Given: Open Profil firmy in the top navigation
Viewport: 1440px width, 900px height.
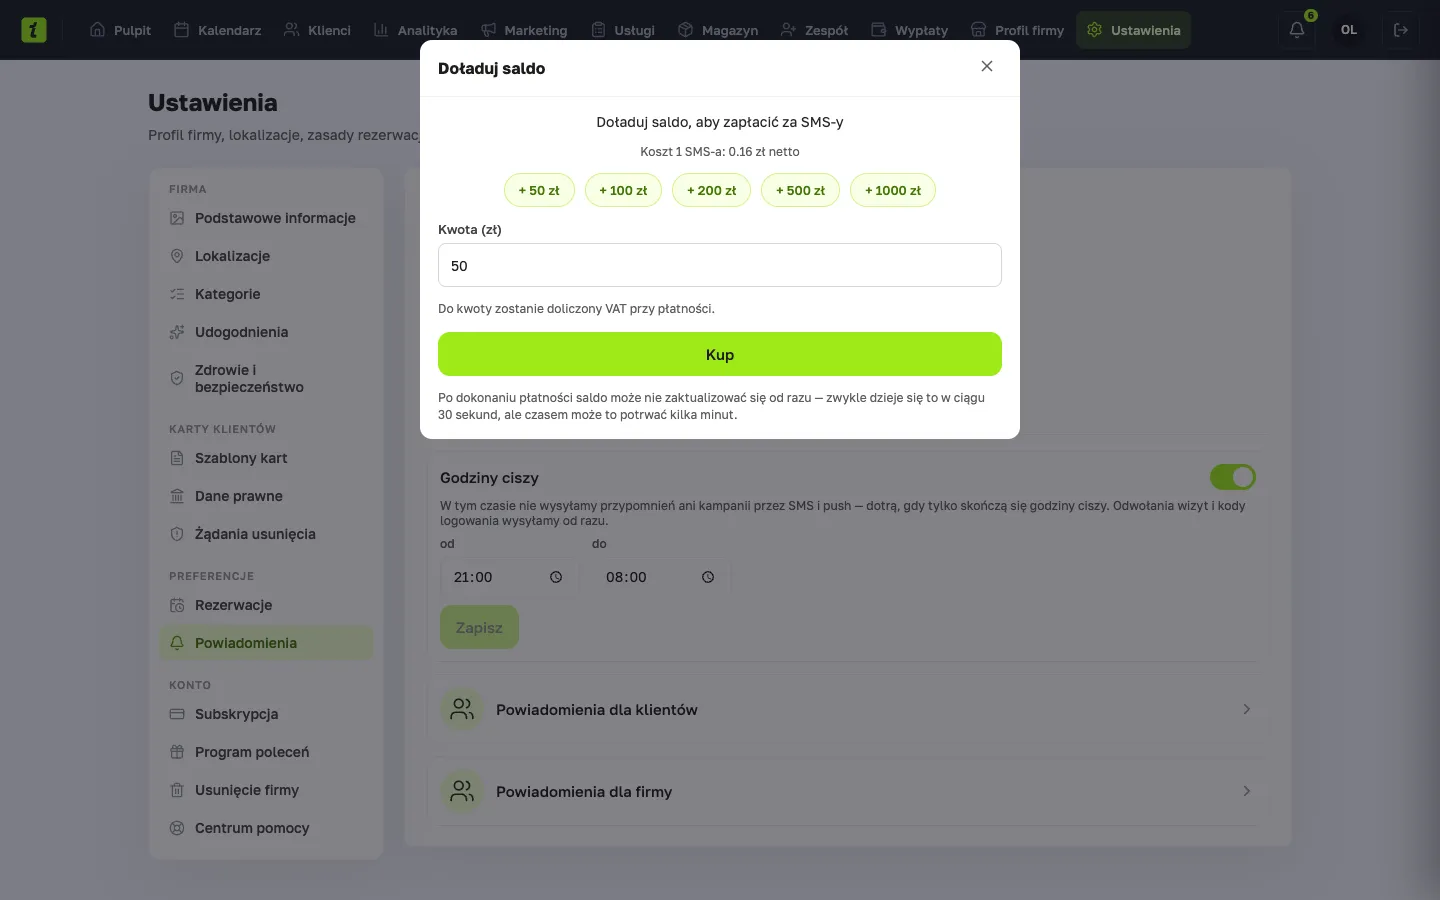Looking at the screenshot, I should (1017, 30).
